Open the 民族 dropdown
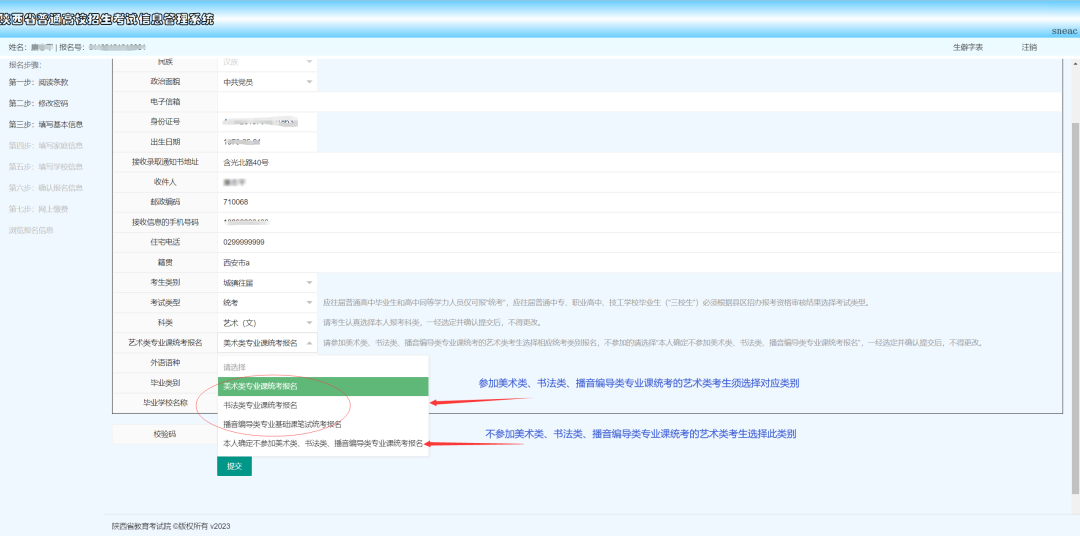 267,62
